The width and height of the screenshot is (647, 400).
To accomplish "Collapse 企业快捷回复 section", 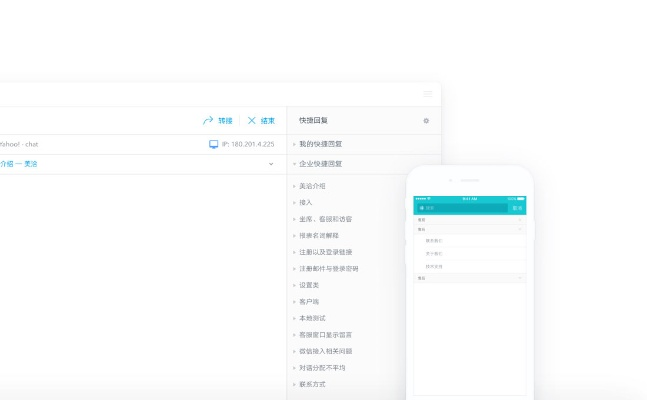I will [x=318, y=164].
